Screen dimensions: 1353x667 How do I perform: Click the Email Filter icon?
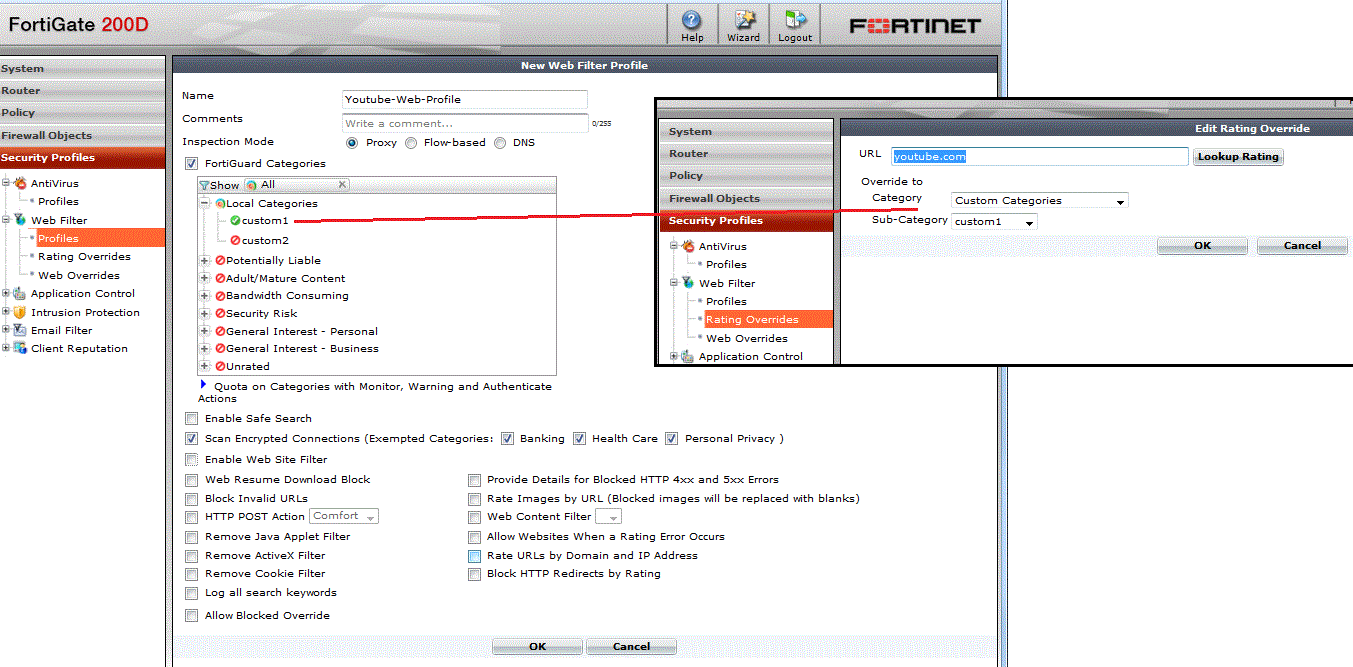point(20,330)
